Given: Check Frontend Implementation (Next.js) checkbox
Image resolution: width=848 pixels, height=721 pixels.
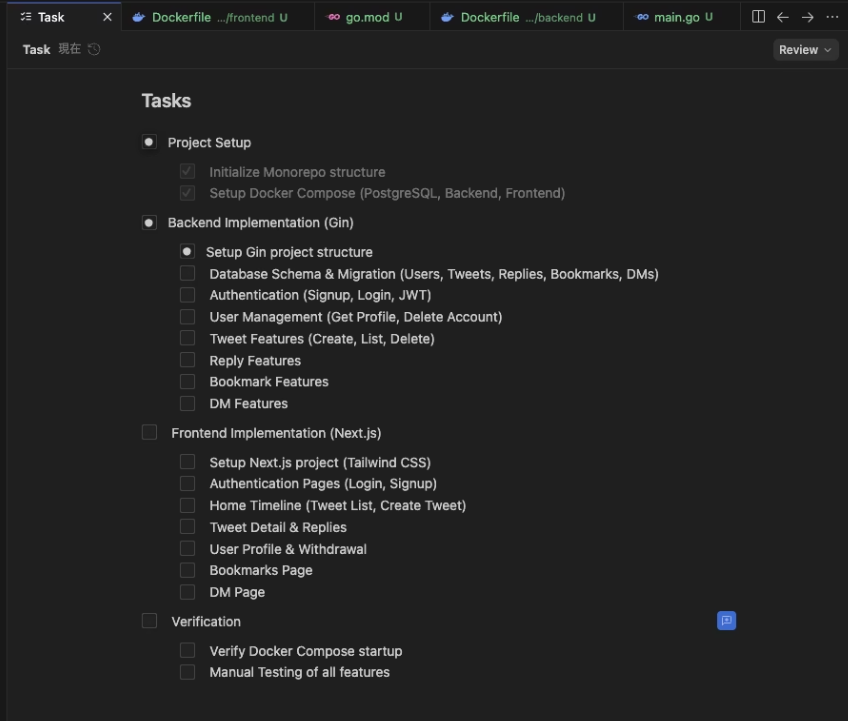Looking at the screenshot, I should click(149, 432).
